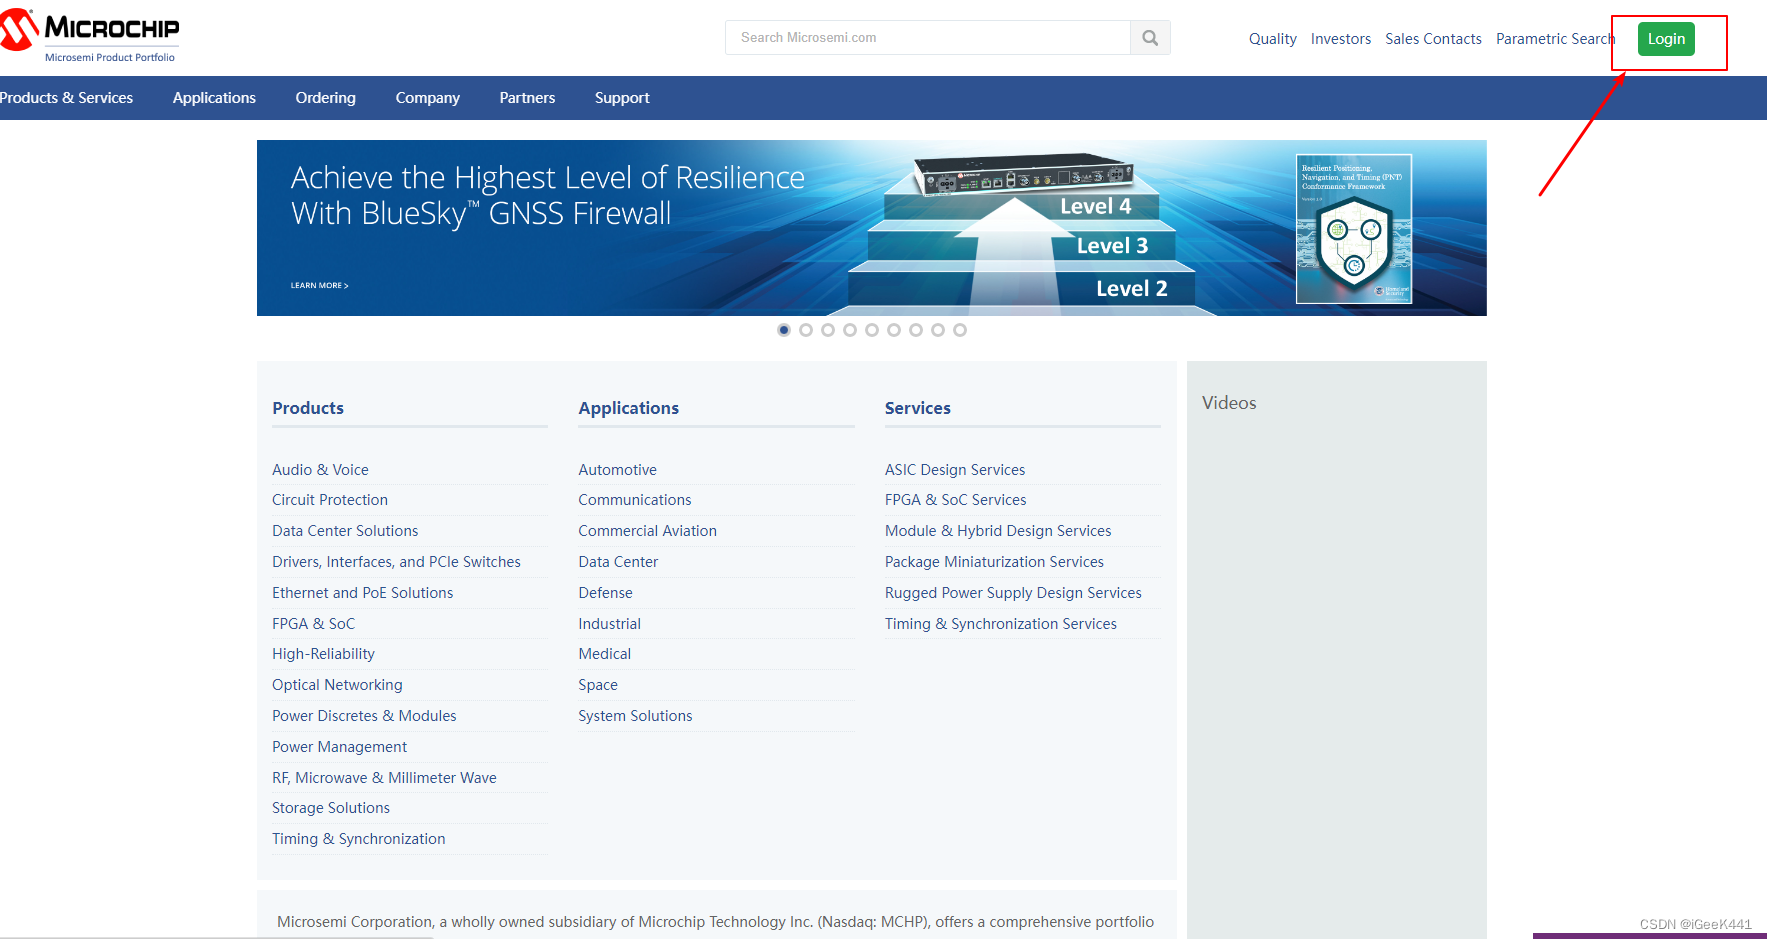
Task: Click the Services column heading
Action: pos(917,408)
